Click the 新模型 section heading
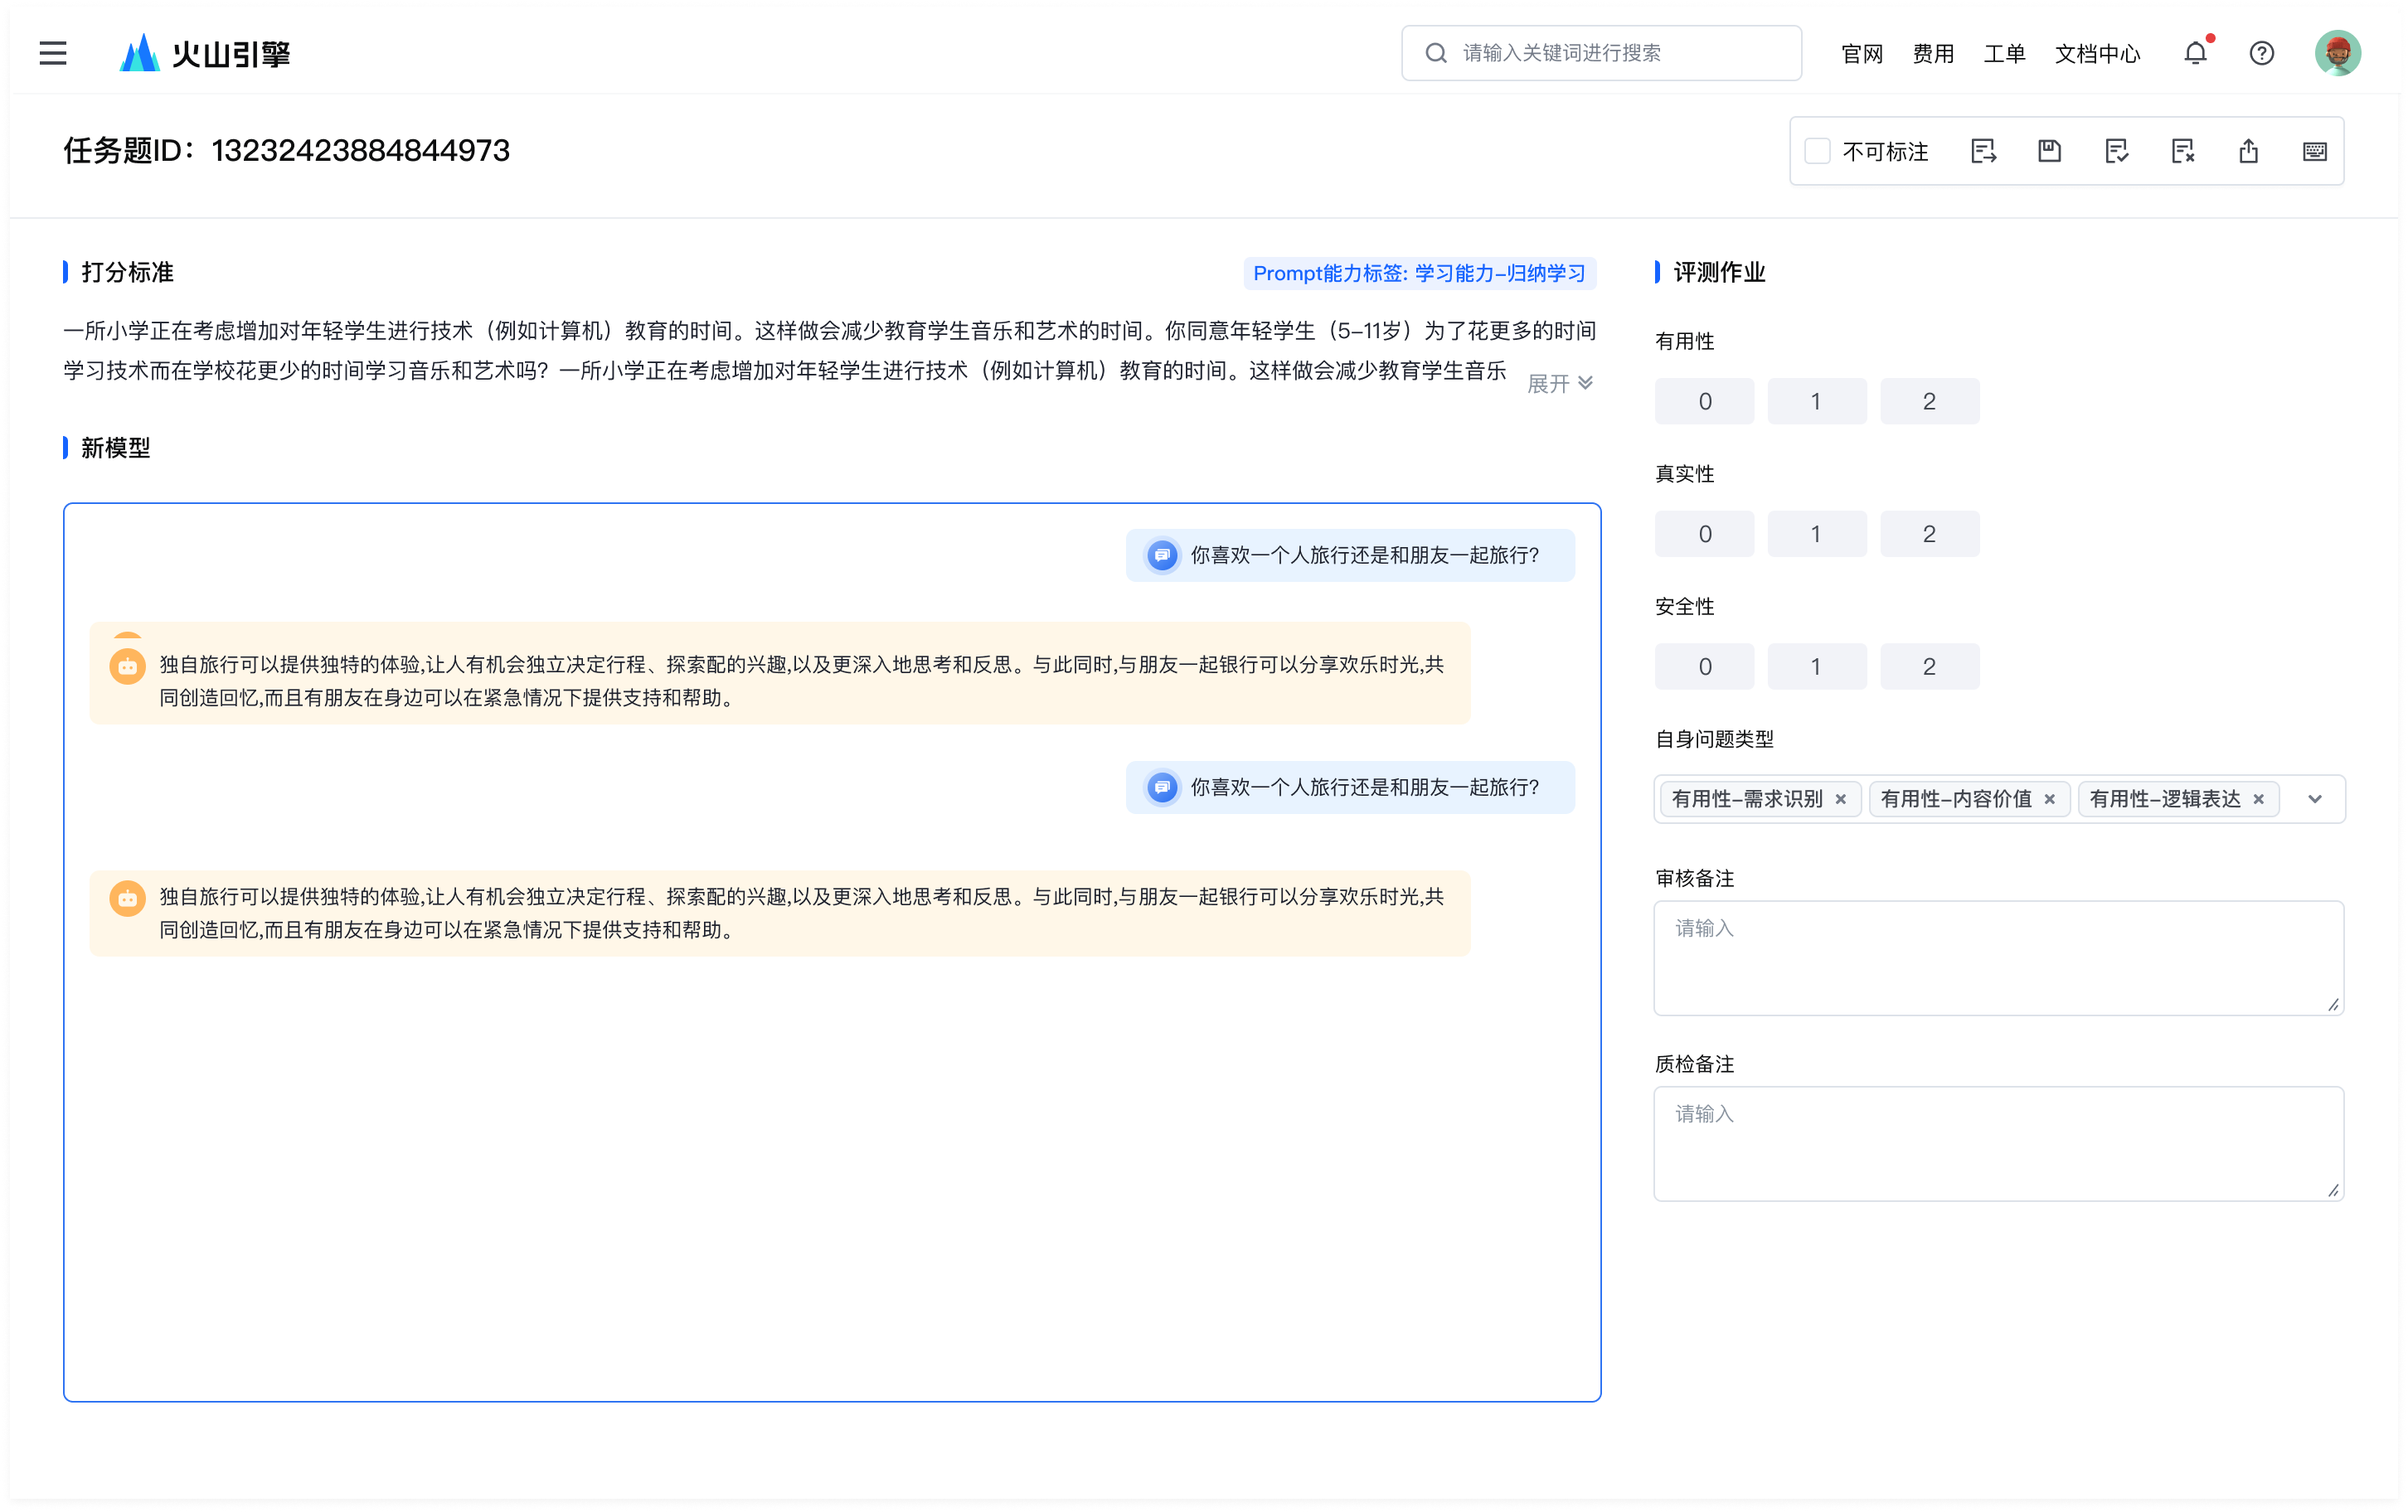This screenshot has width=2408, height=1512. coord(115,449)
